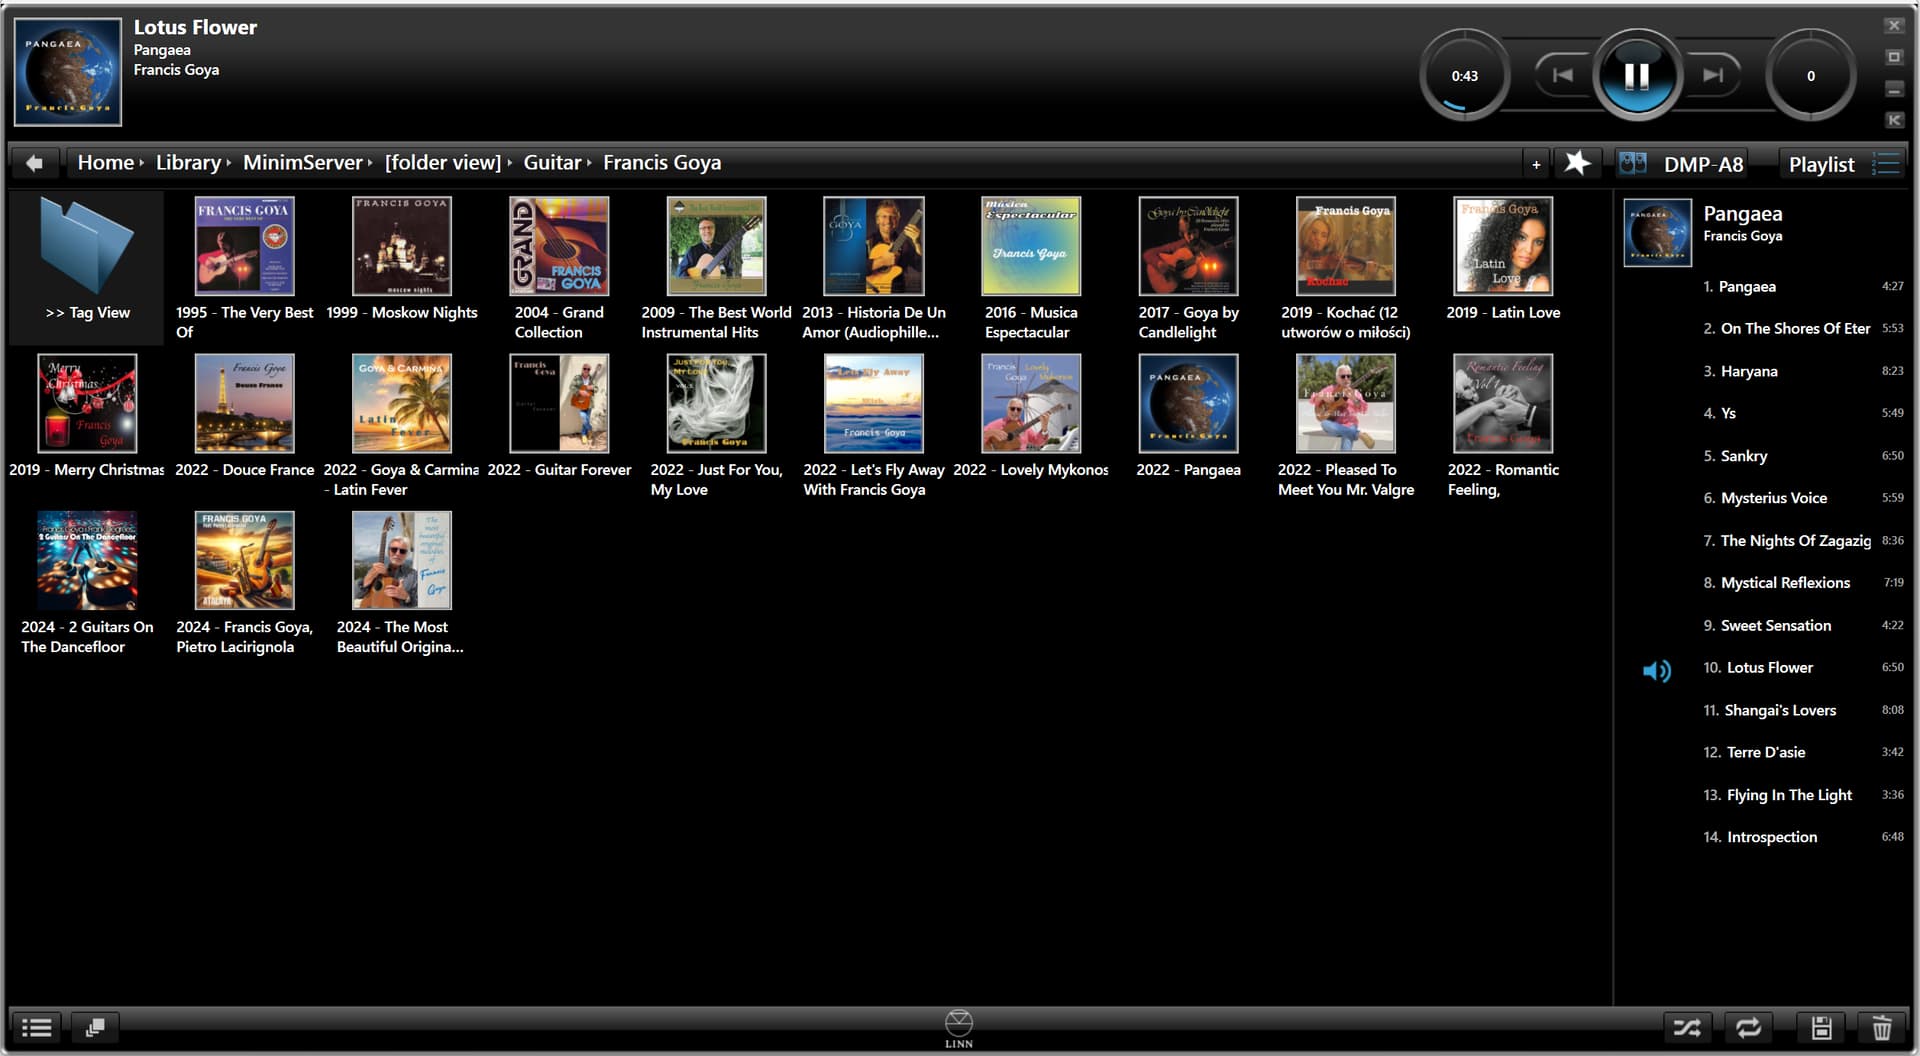The image size is (1920, 1056).
Task: Skip to the next track
Action: coord(1713,75)
